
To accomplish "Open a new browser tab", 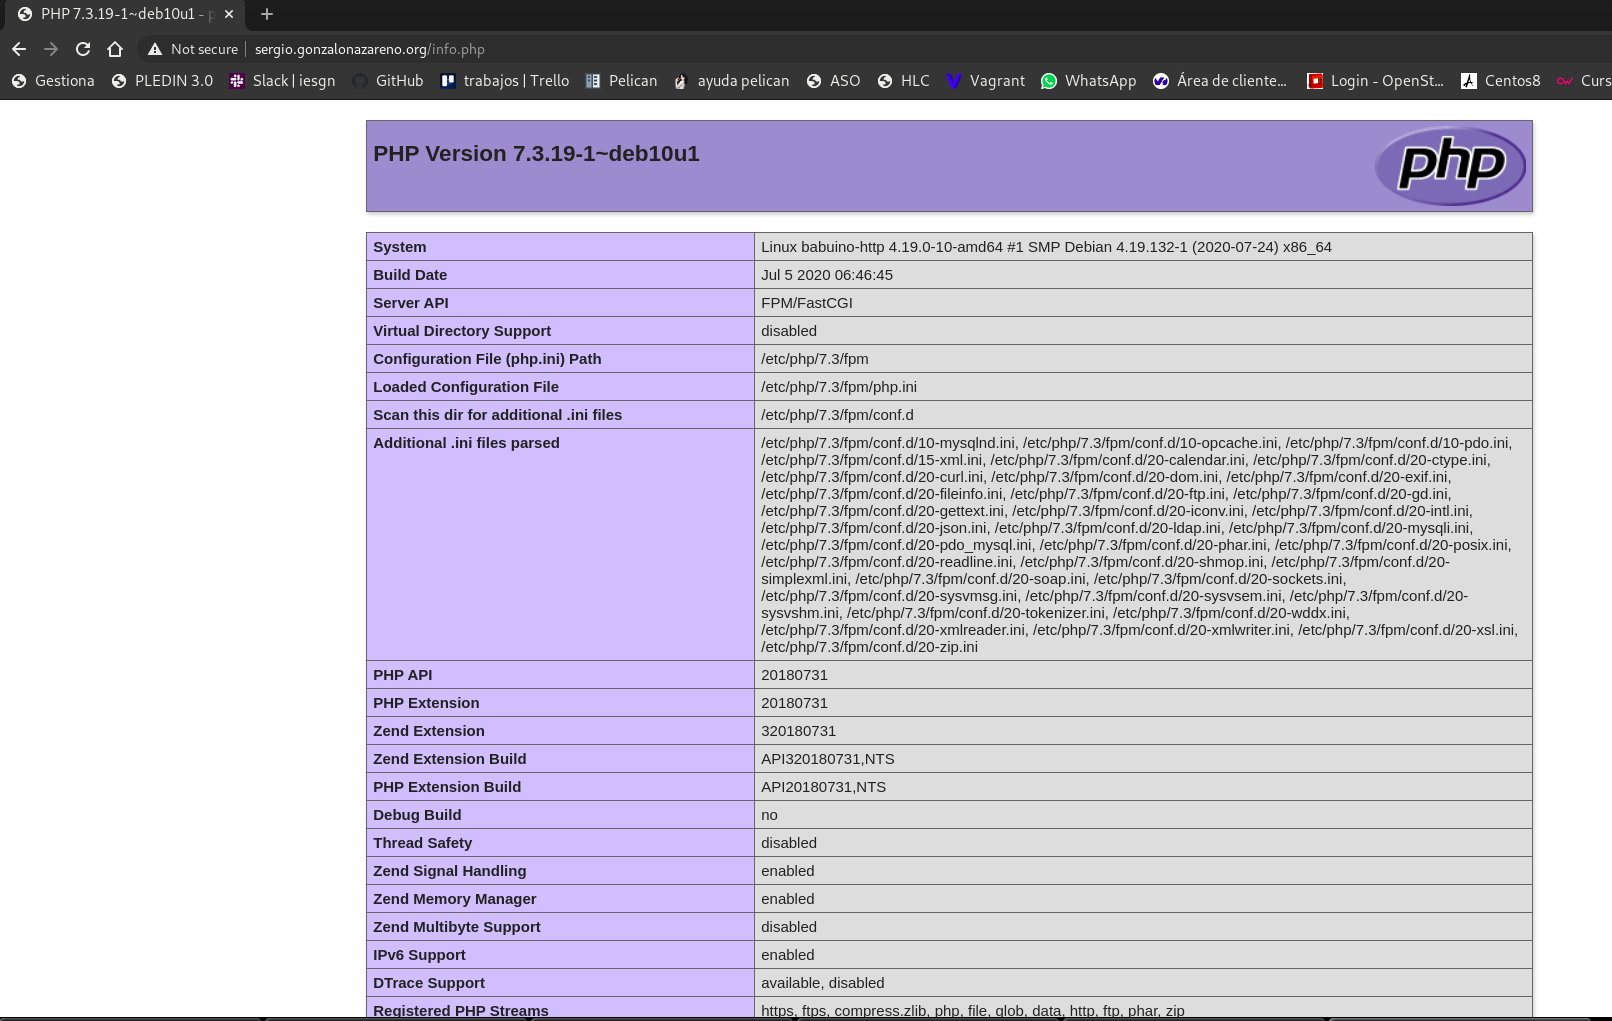I will pos(265,15).
